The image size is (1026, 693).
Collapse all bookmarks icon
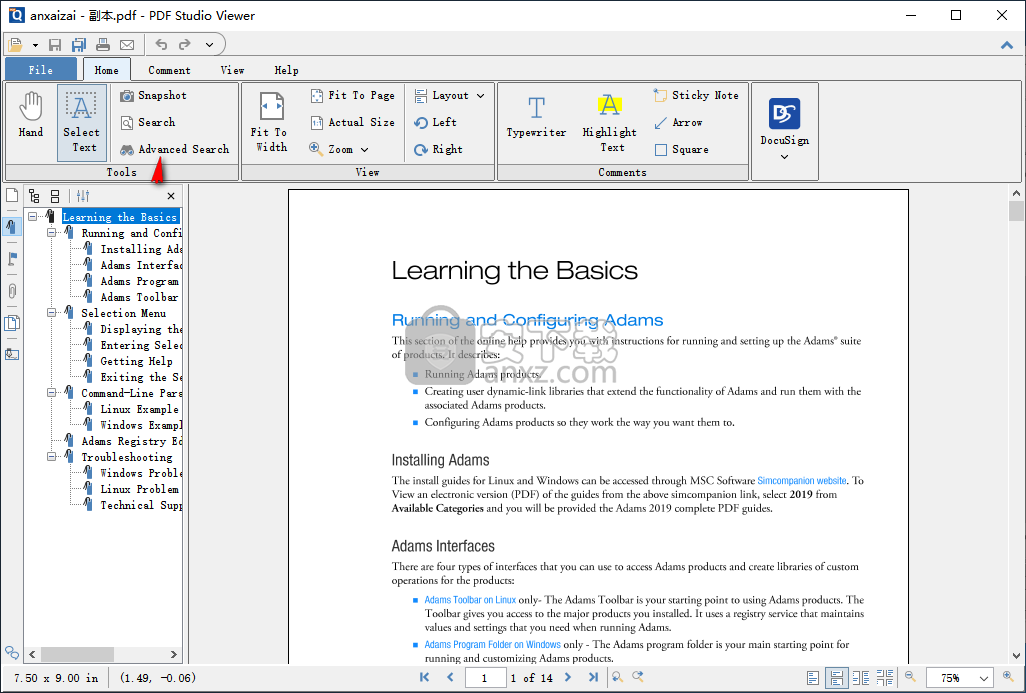click(56, 196)
